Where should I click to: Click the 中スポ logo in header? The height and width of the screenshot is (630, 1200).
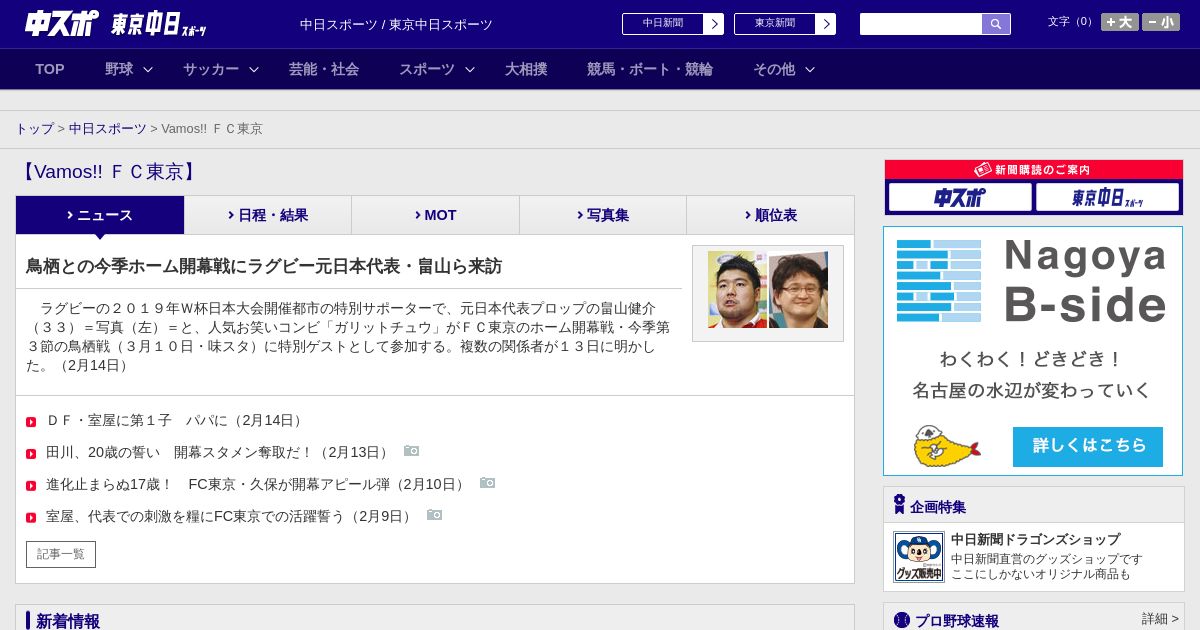tap(62, 23)
